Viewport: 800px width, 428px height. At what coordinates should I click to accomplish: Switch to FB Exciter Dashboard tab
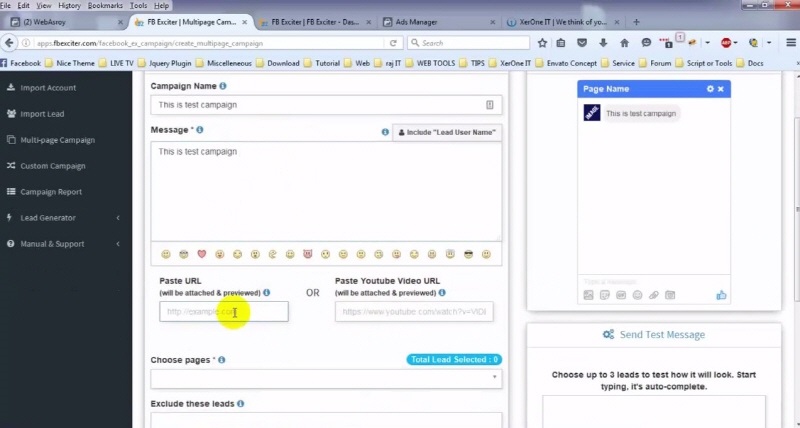pos(315,22)
